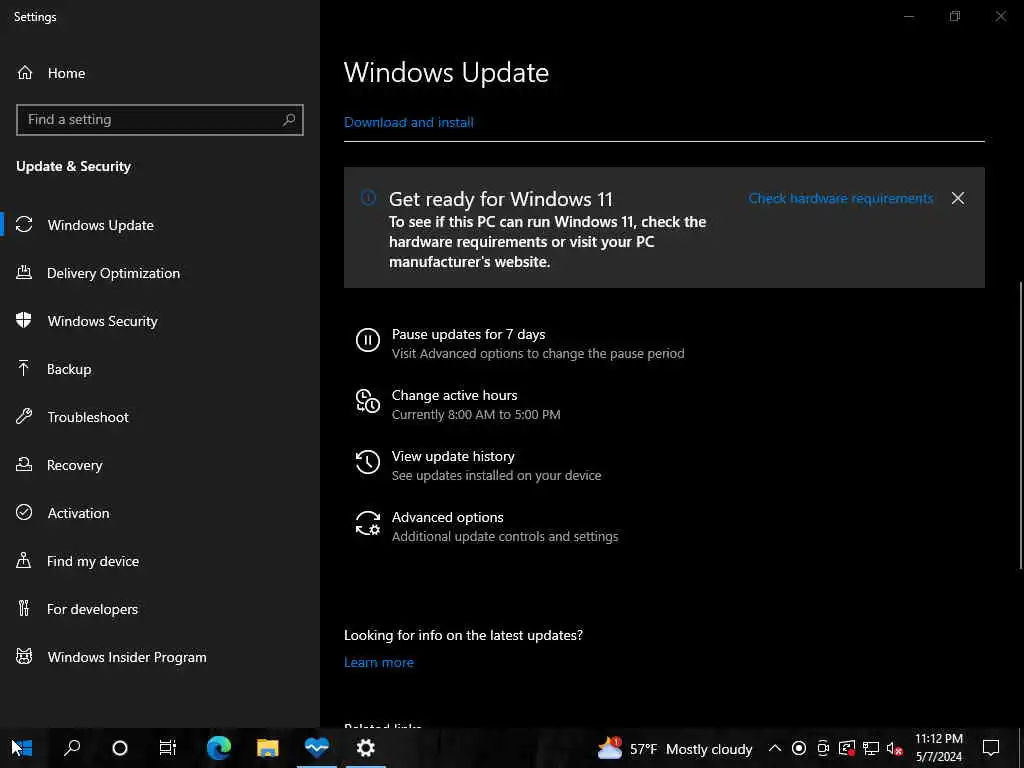Click the Find a setting search box
The height and width of the screenshot is (768, 1024).
point(160,120)
